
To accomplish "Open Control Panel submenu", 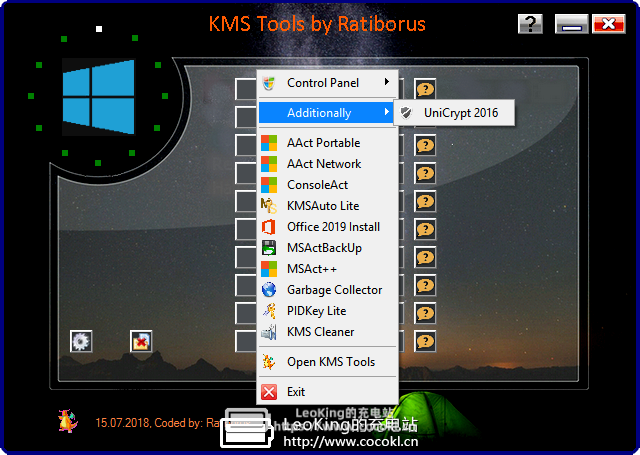I will pos(328,83).
